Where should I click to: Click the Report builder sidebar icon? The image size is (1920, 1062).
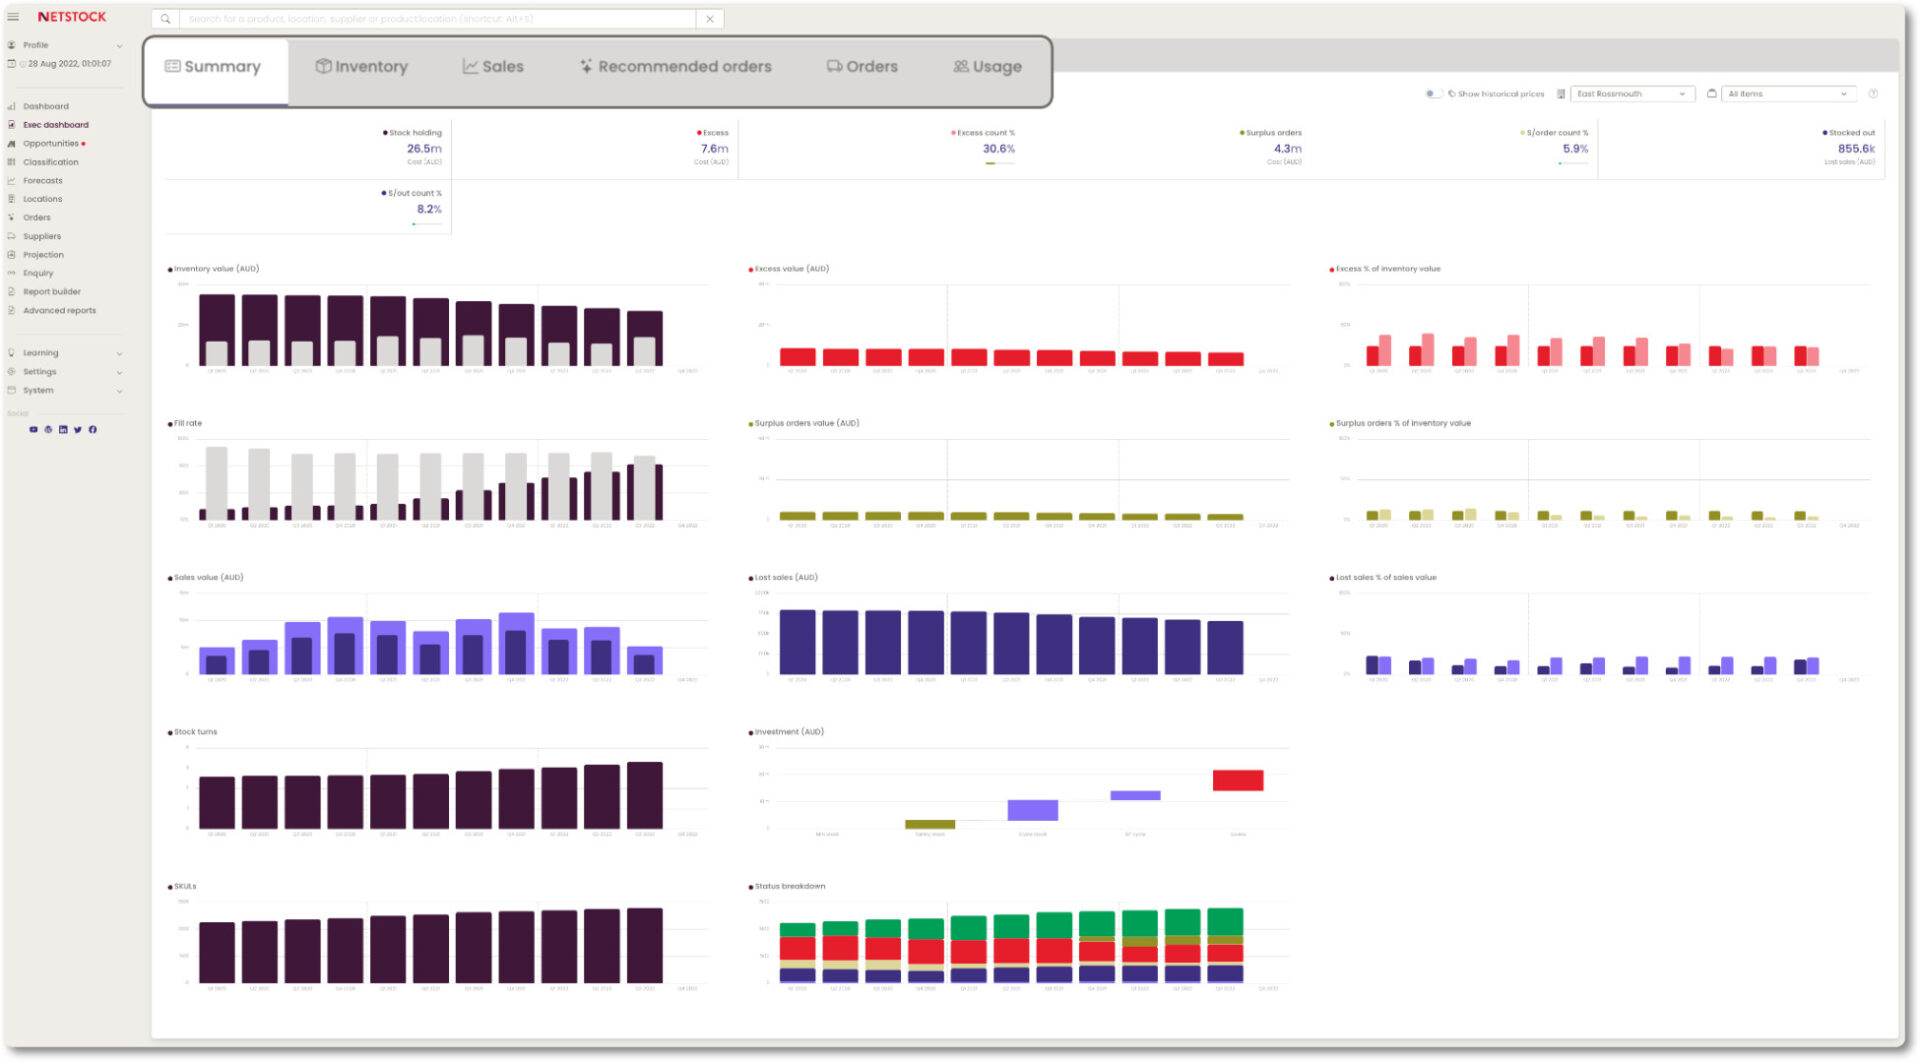12,292
